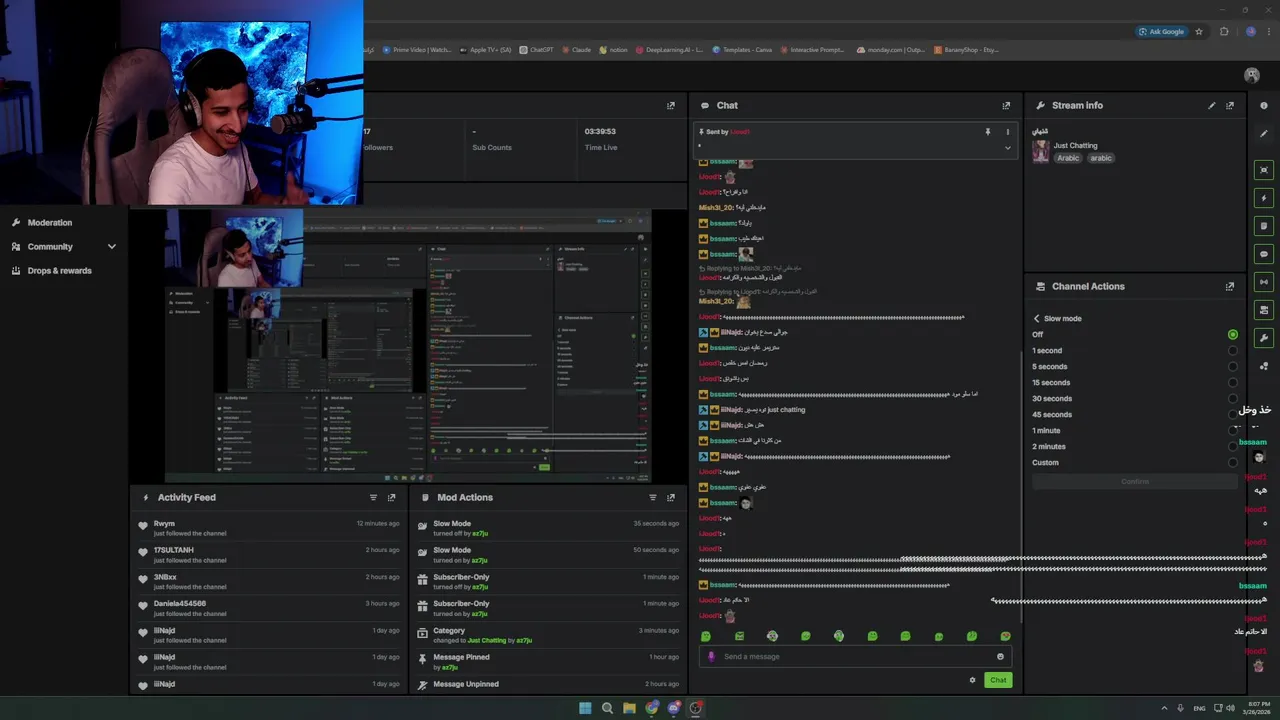This screenshot has width=1280, height=720.
Task: Show hidden system tray icons
Action: pos(1164,708)
